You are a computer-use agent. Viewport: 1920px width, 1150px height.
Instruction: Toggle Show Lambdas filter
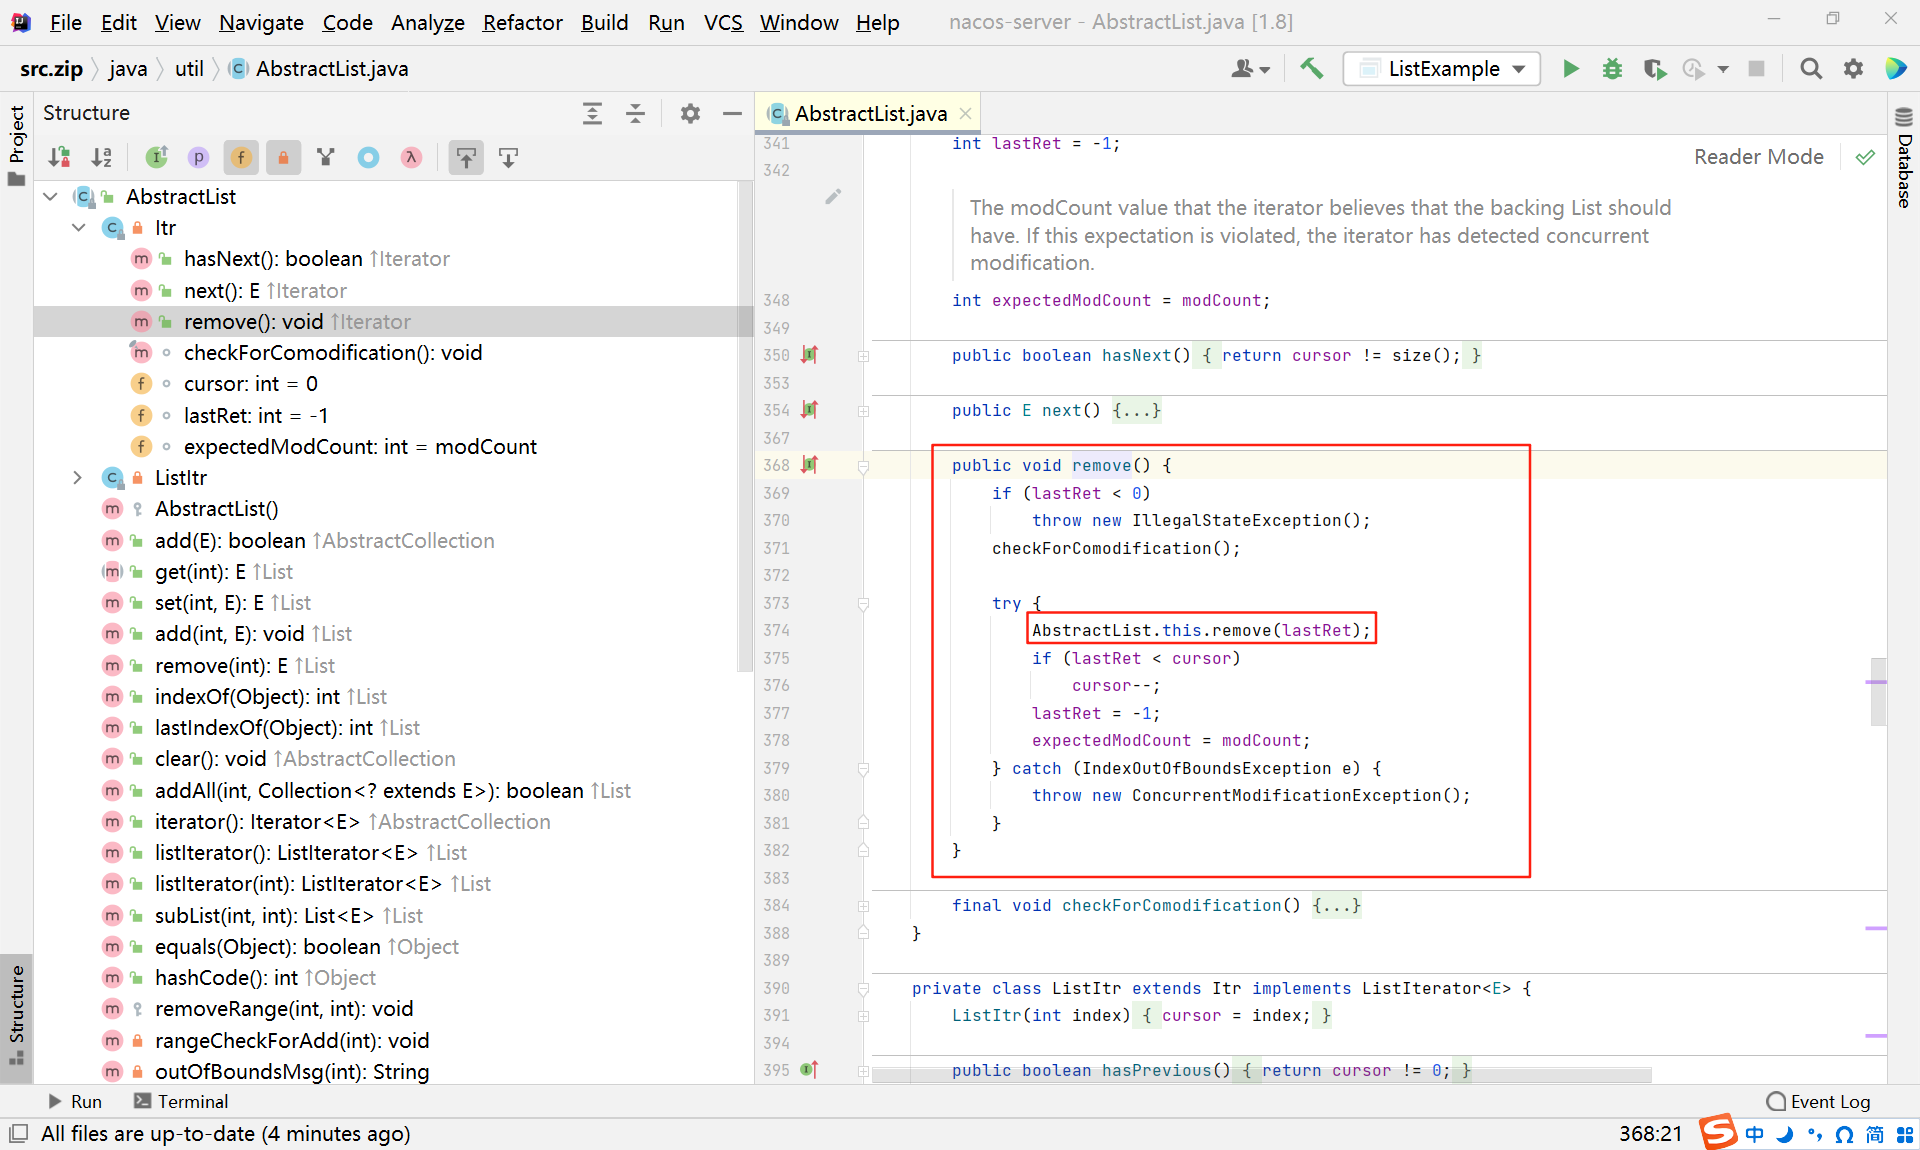[x=411, y=157]
